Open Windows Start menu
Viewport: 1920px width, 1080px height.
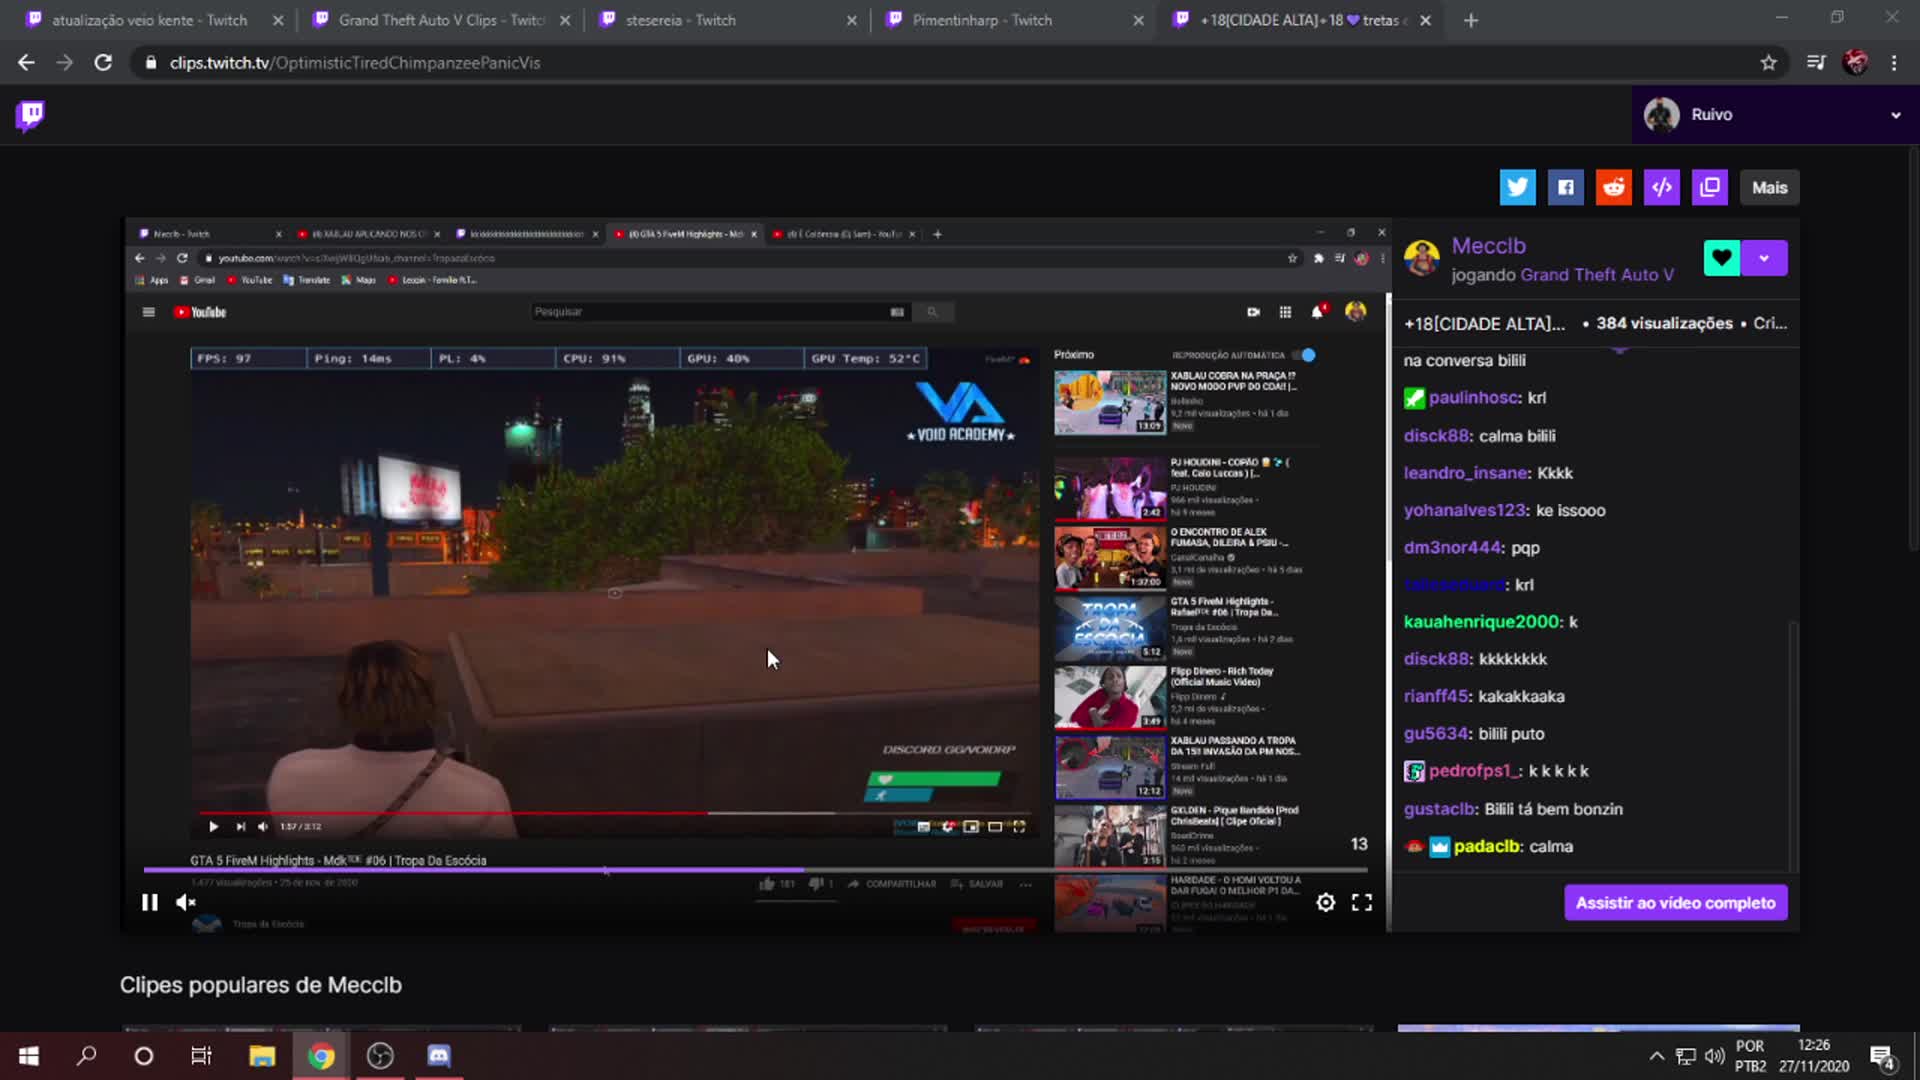tap(29, 1056)
